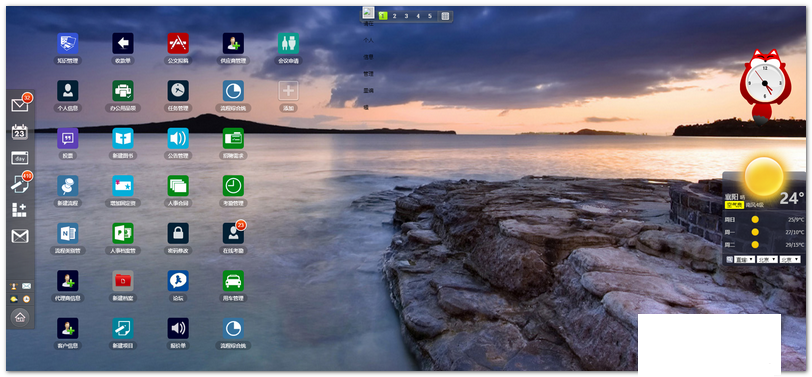Screen dimensions: 812x377
Task: Click the yellow 空气质 air quality badge
Action: pos(734,205)
